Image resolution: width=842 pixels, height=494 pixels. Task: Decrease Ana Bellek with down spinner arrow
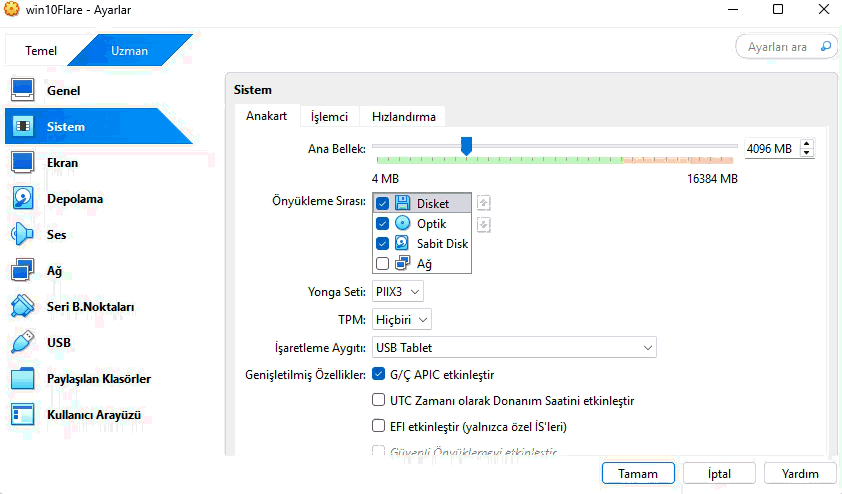click(807, 152)
